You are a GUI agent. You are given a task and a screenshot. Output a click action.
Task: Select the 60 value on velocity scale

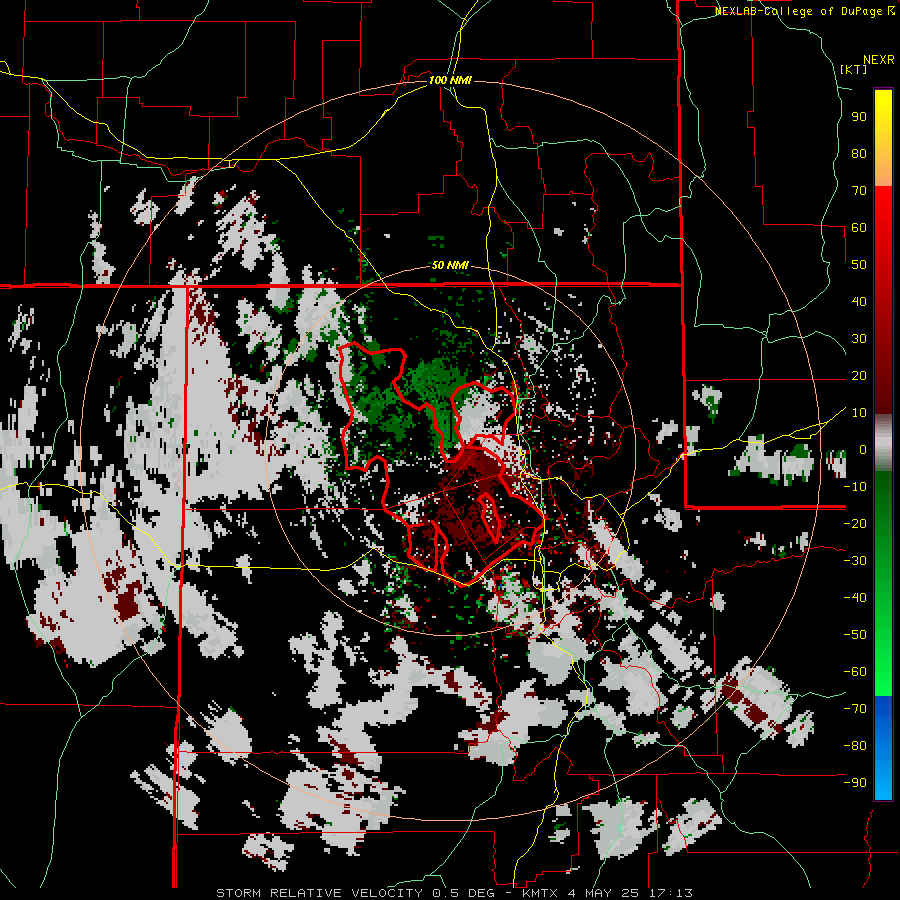(859, 227)
